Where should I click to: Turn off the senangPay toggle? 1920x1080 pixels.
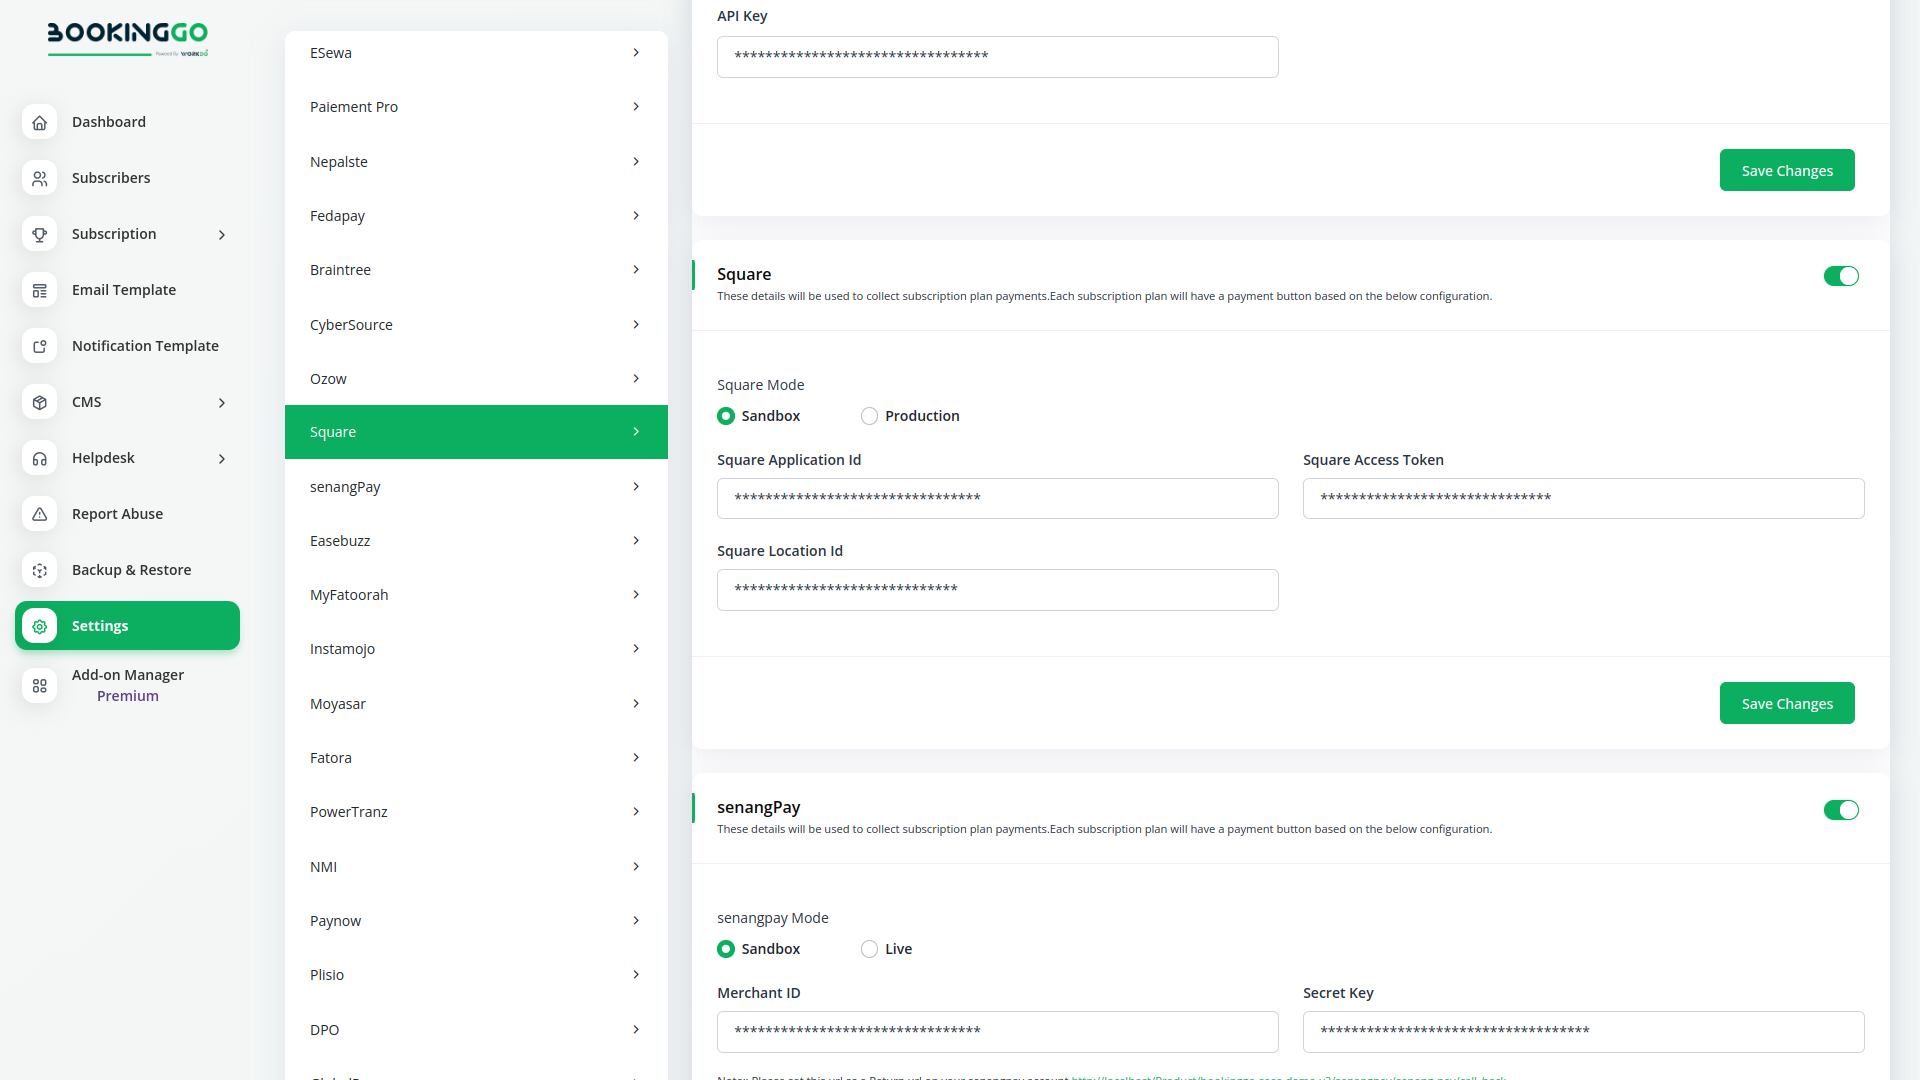[1840, 810]
